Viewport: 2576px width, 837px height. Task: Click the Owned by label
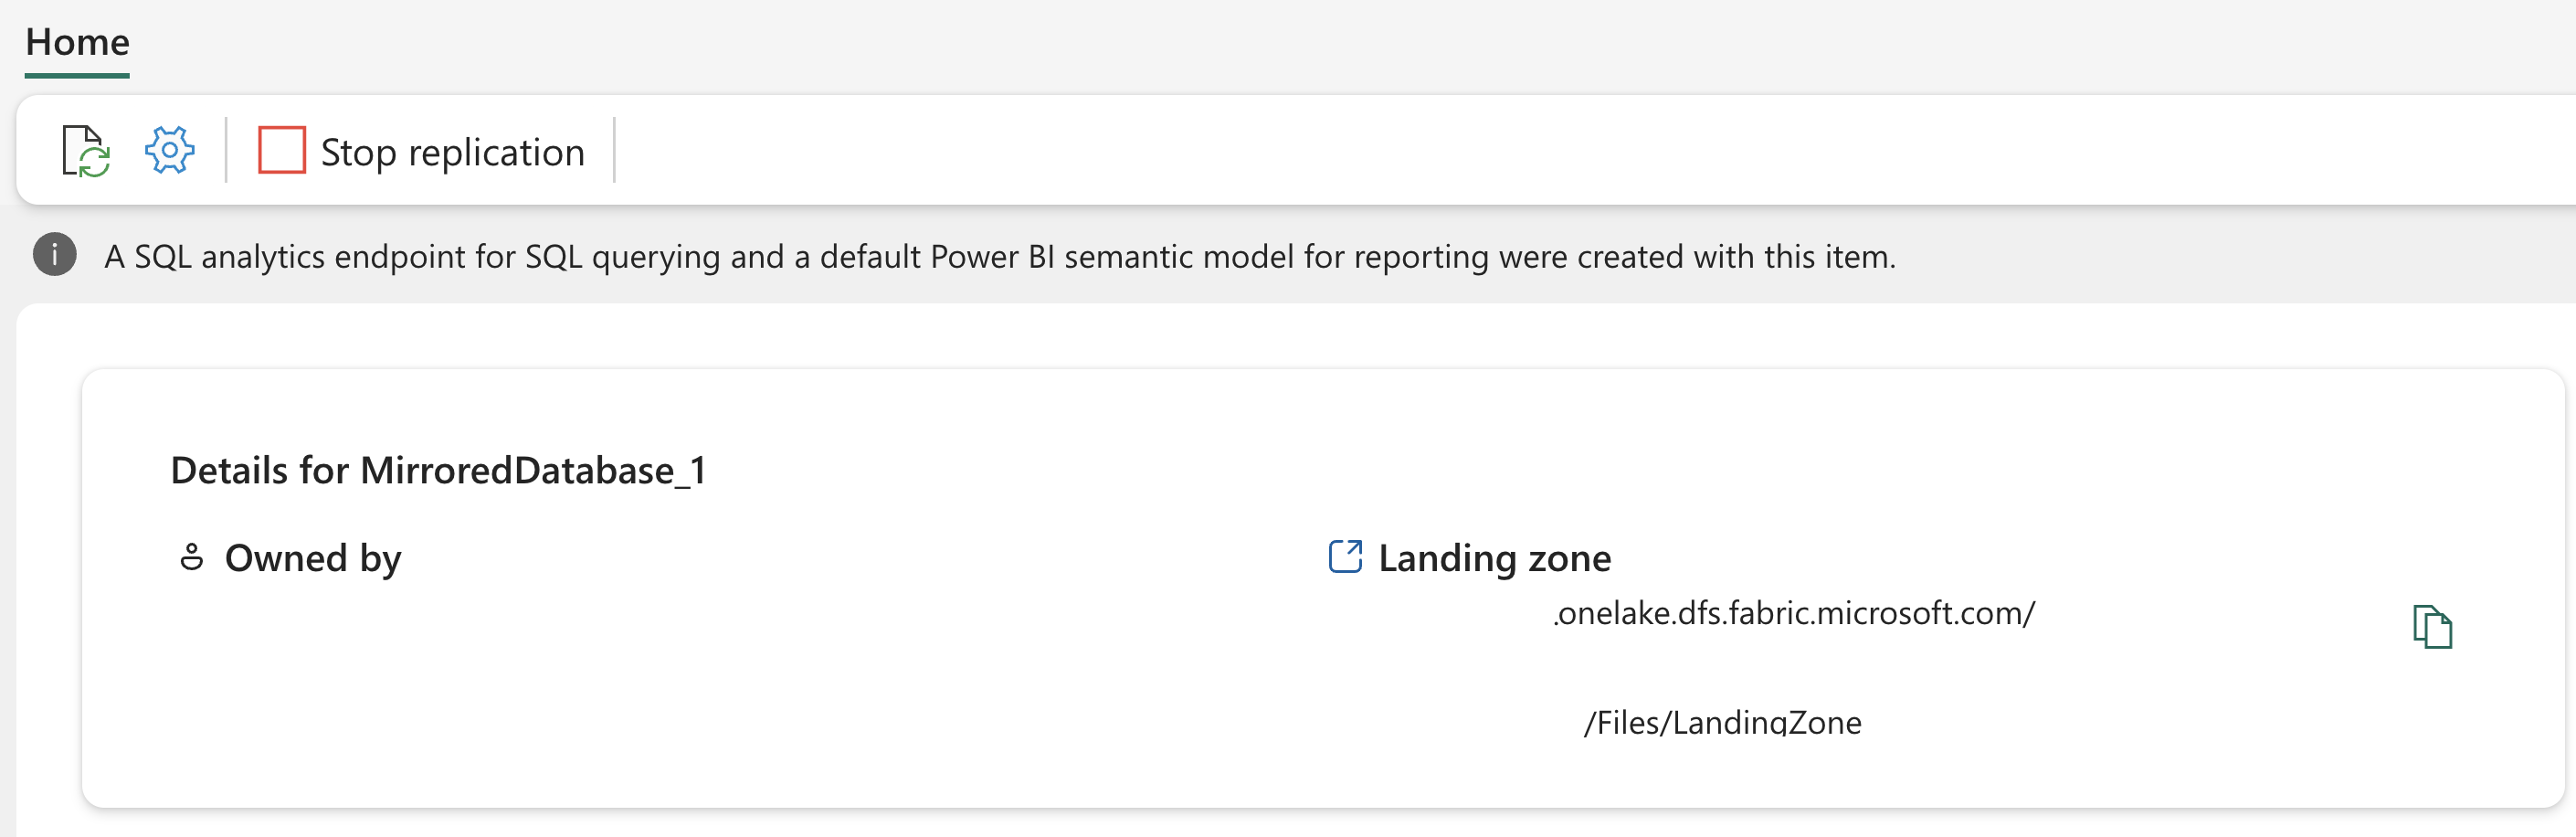click(313, 558)
